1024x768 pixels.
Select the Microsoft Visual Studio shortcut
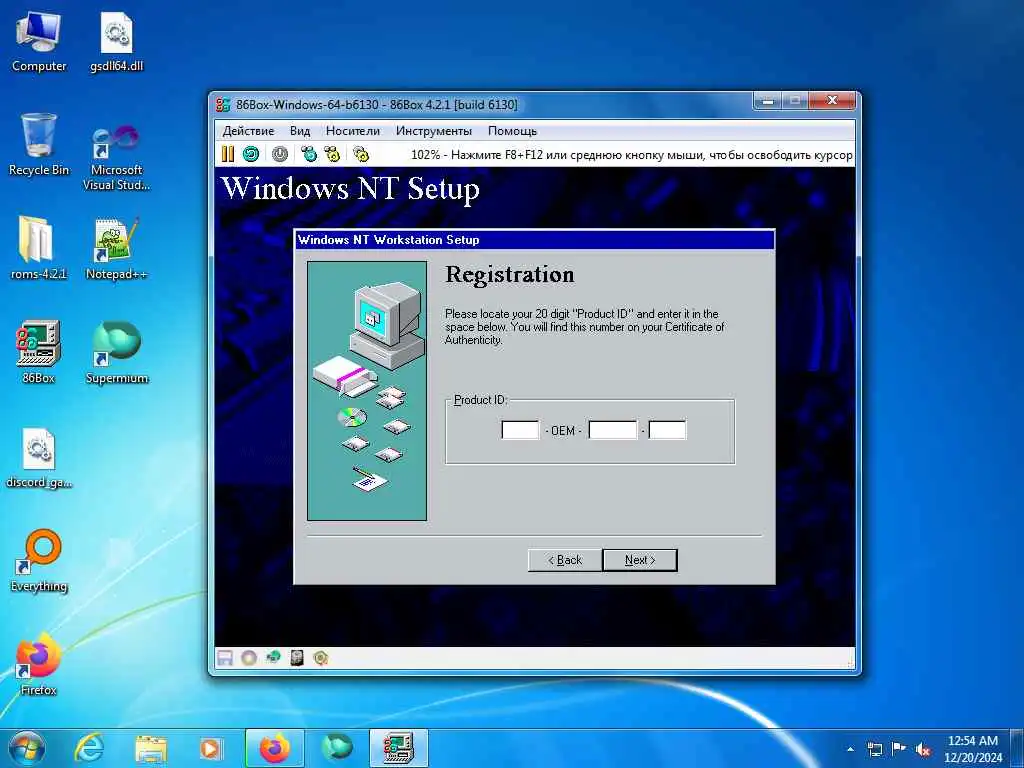116,157
